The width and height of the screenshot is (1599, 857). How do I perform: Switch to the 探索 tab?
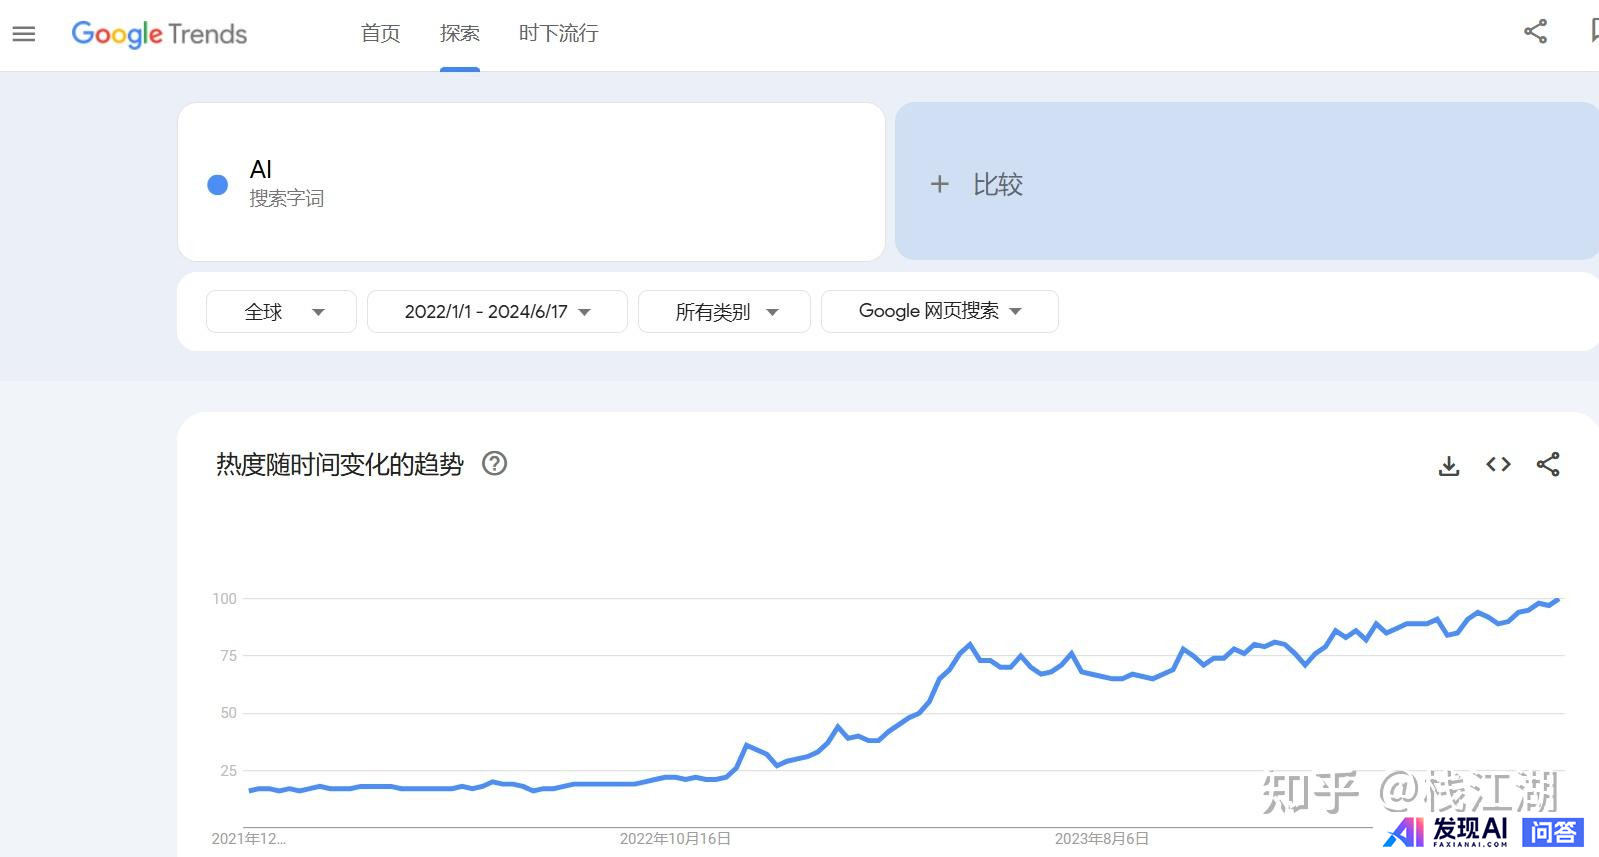coord(460,33)
